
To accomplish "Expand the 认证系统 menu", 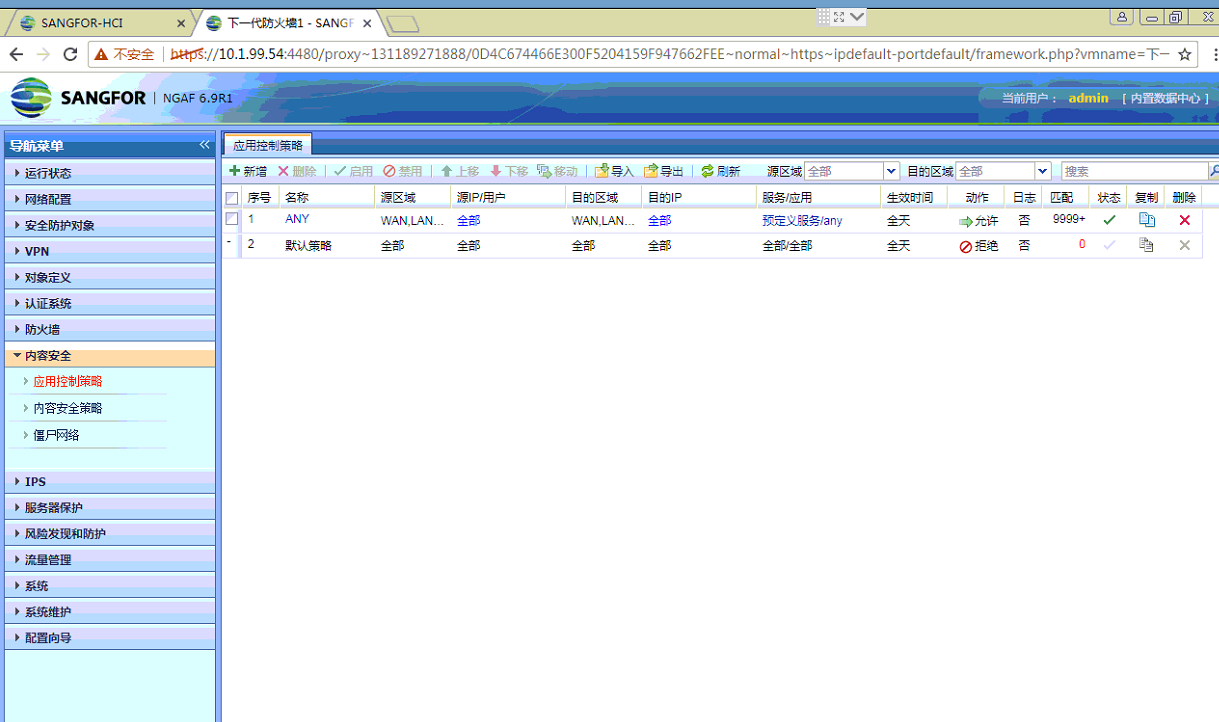I will point(110,302).
